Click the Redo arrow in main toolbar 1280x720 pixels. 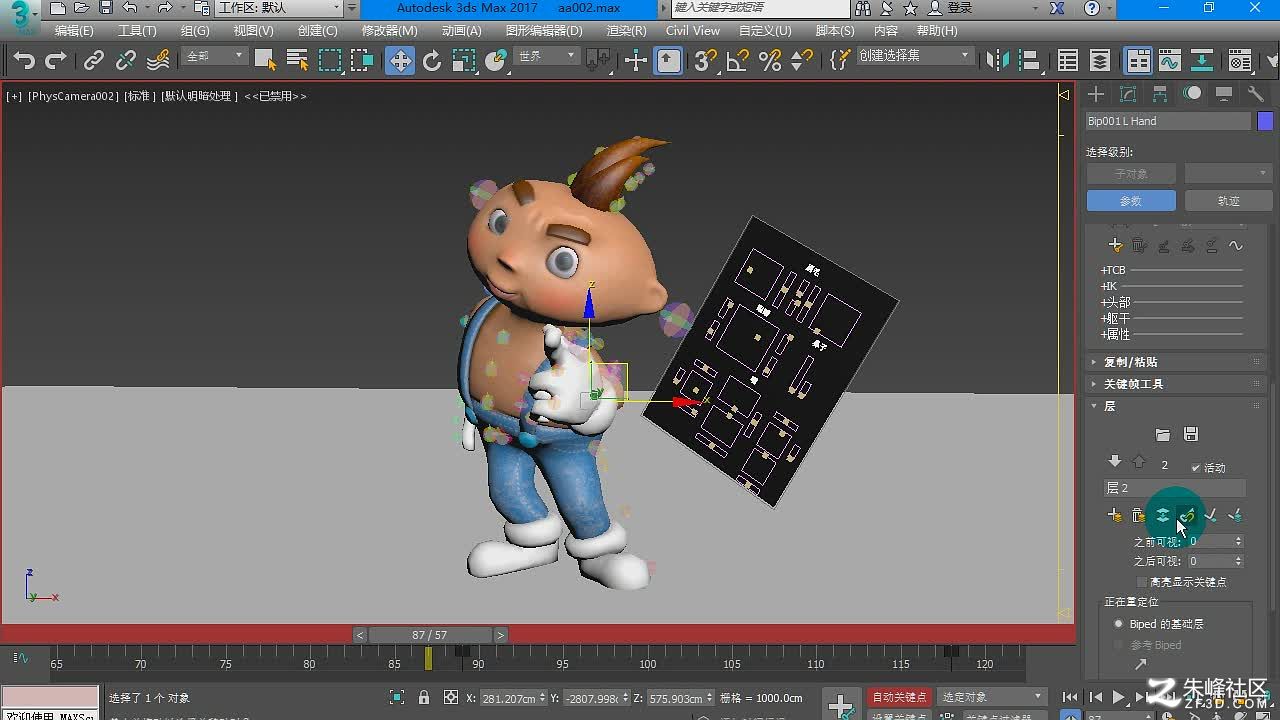coord(56,61)
